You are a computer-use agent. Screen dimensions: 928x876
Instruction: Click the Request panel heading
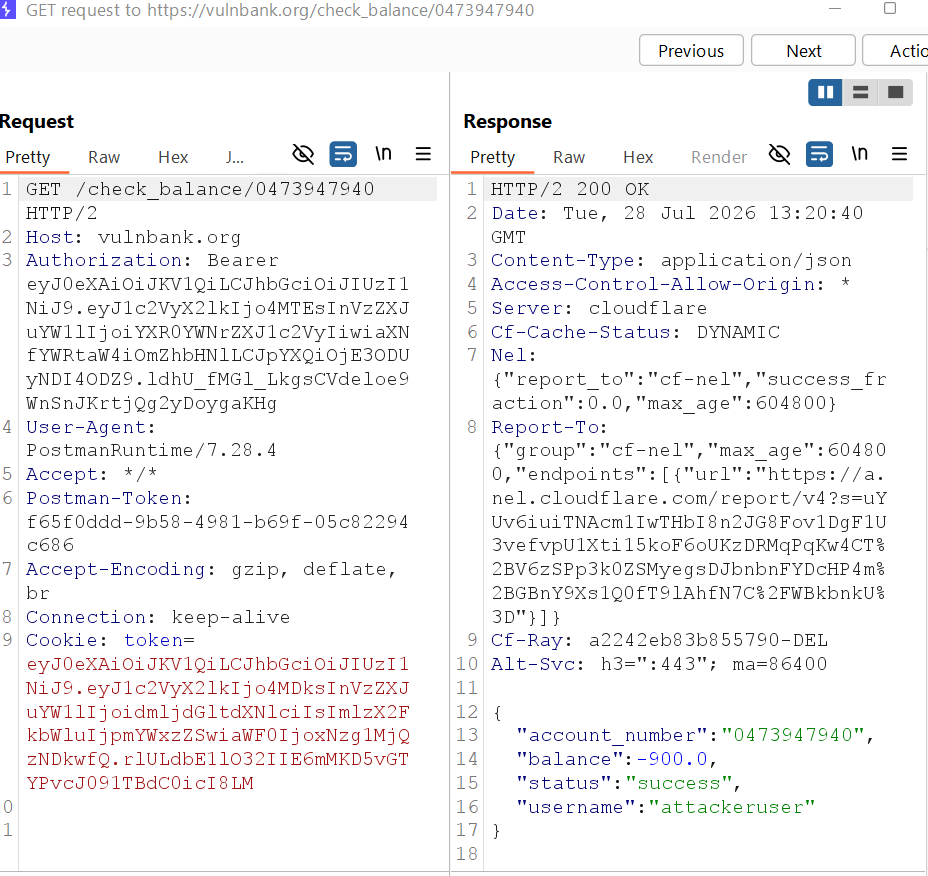coord(37,121)
